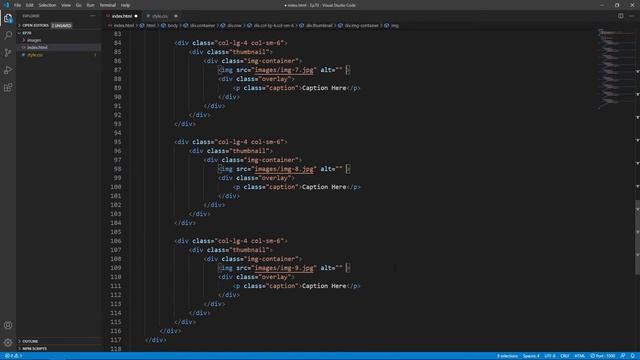
Task: Follow the images/img-7.jpg link
Action: pyautogui.click(x=284, y=70)
